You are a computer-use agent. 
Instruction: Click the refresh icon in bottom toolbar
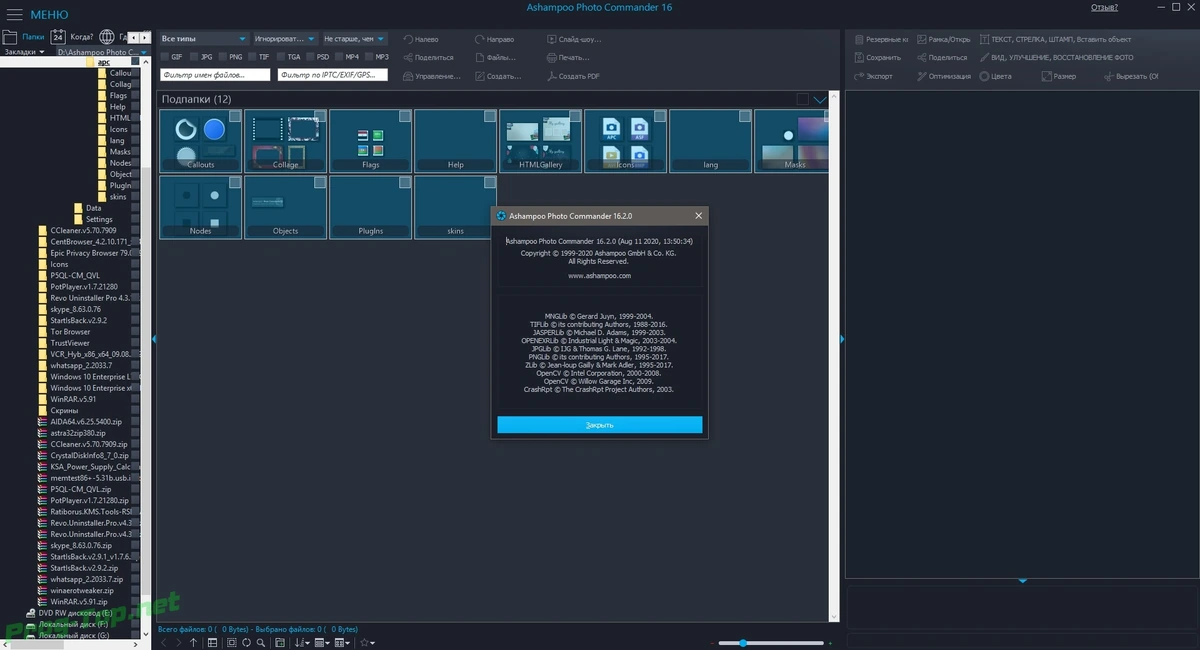coord(246,643)
